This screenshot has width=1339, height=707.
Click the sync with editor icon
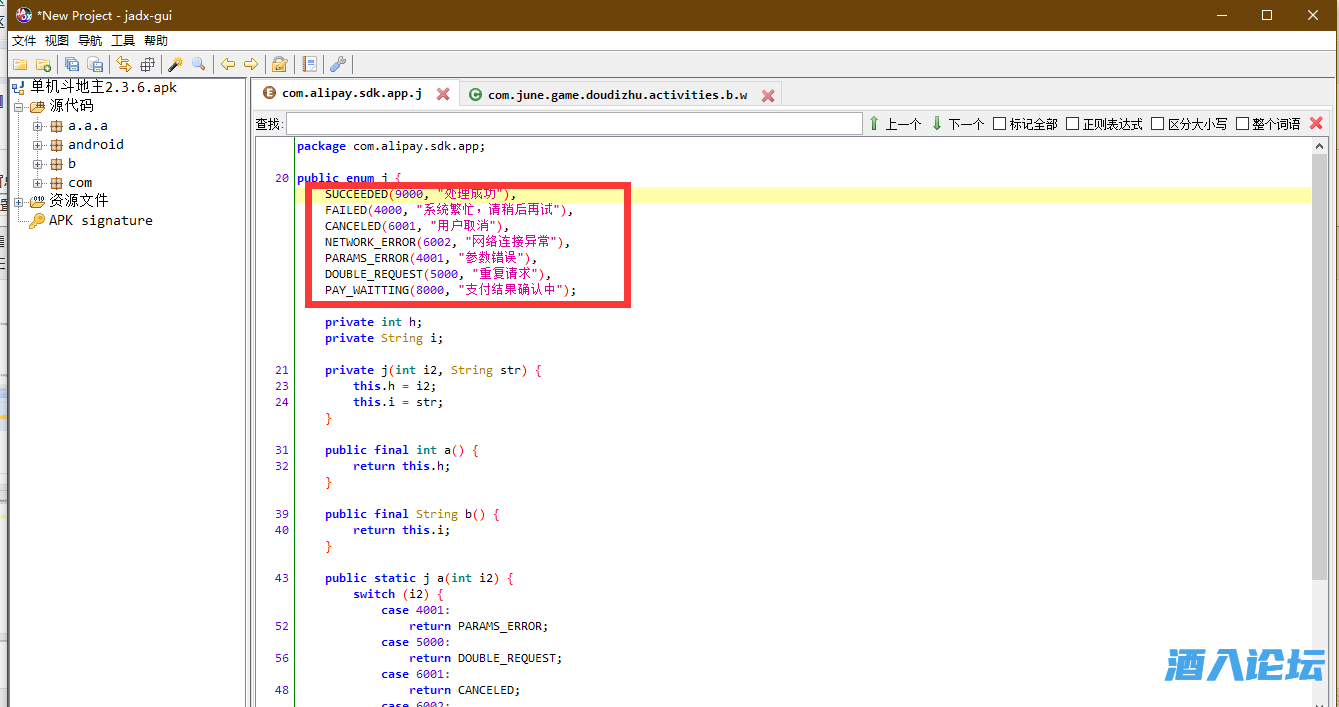pos(123,64)
